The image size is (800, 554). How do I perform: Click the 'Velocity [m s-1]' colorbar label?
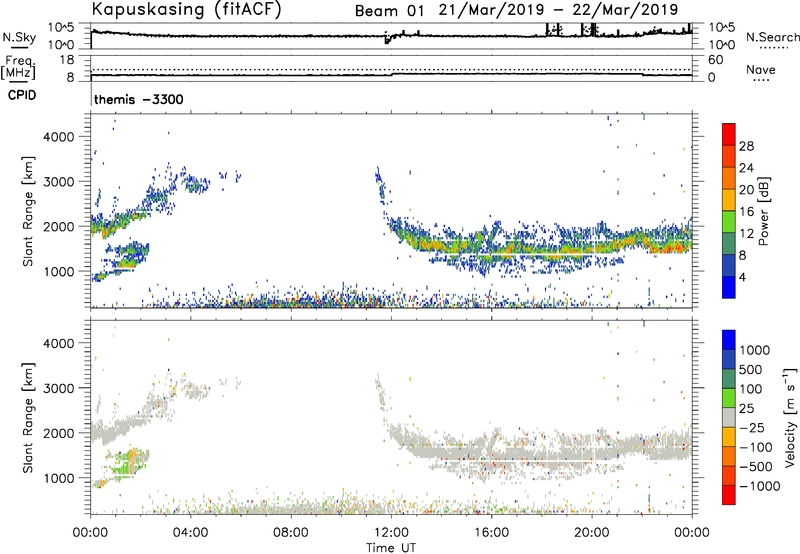(790, 417)
